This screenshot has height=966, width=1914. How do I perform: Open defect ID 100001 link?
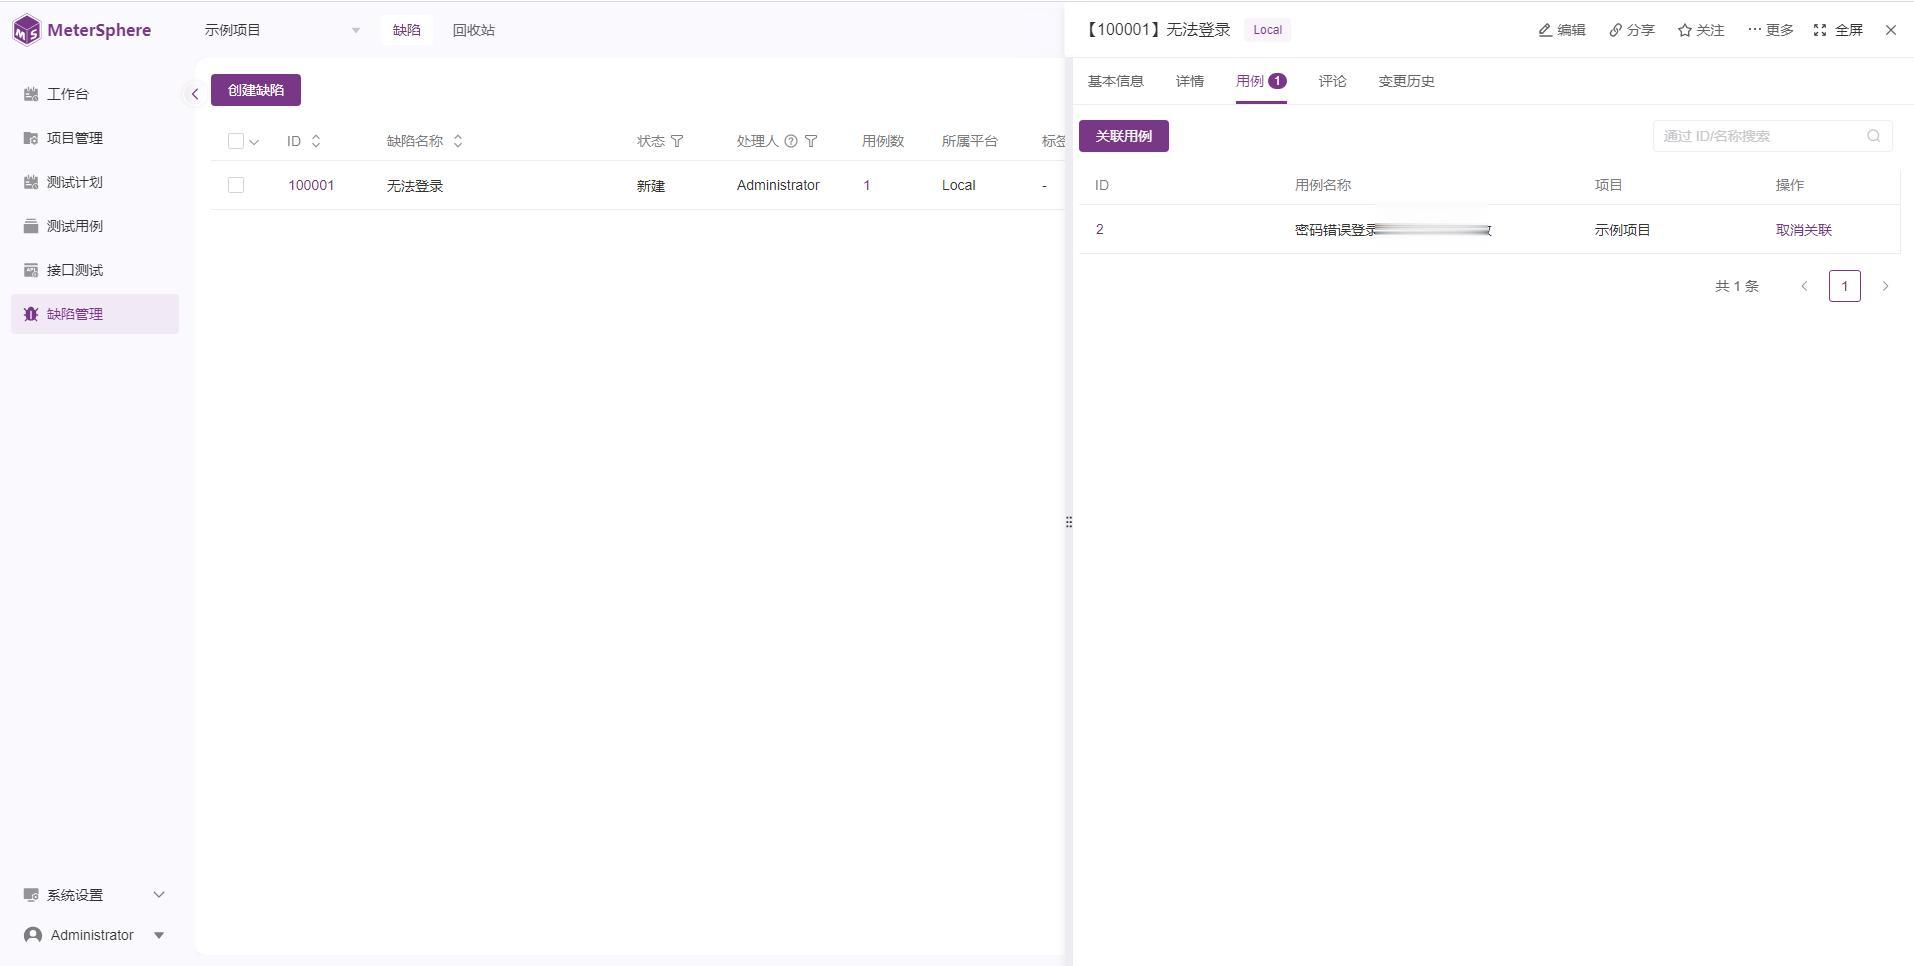[x=311, y=185]
